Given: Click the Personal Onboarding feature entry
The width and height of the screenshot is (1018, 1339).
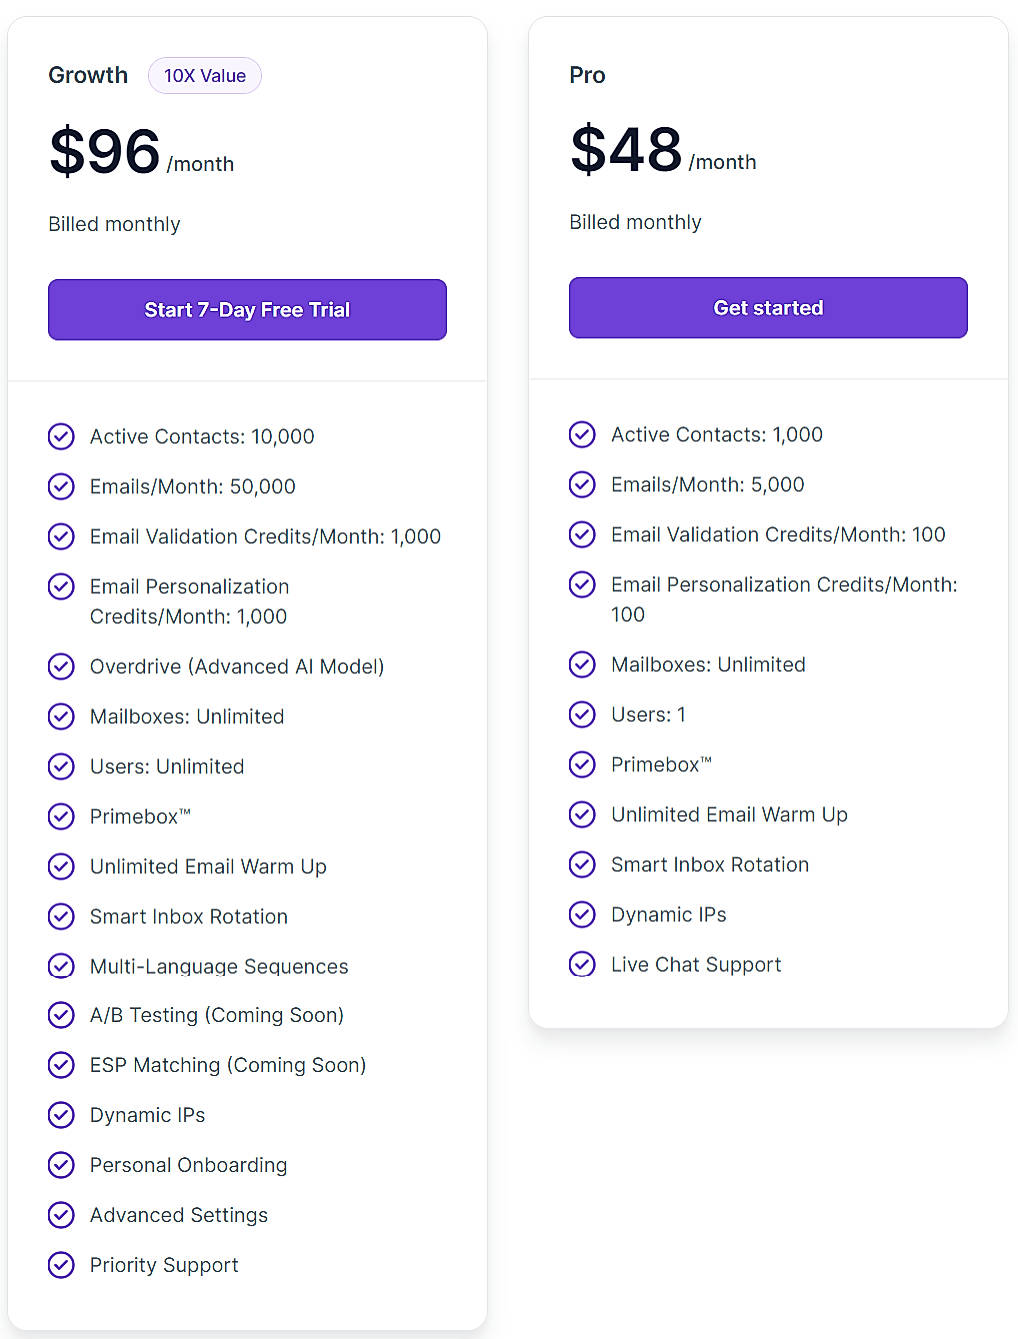Looking at the screenshot, I should click(188, 1165).
